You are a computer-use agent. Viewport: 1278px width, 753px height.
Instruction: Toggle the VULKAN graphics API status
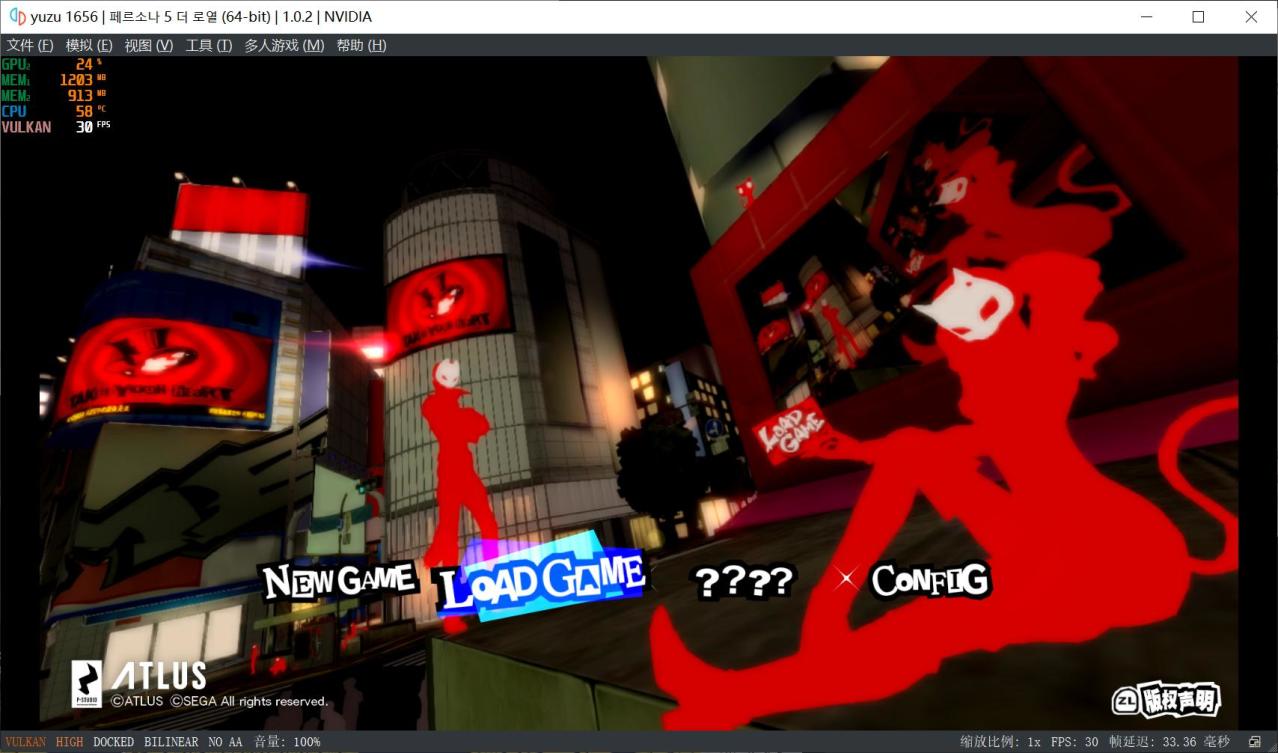click(x=25, y=742)
